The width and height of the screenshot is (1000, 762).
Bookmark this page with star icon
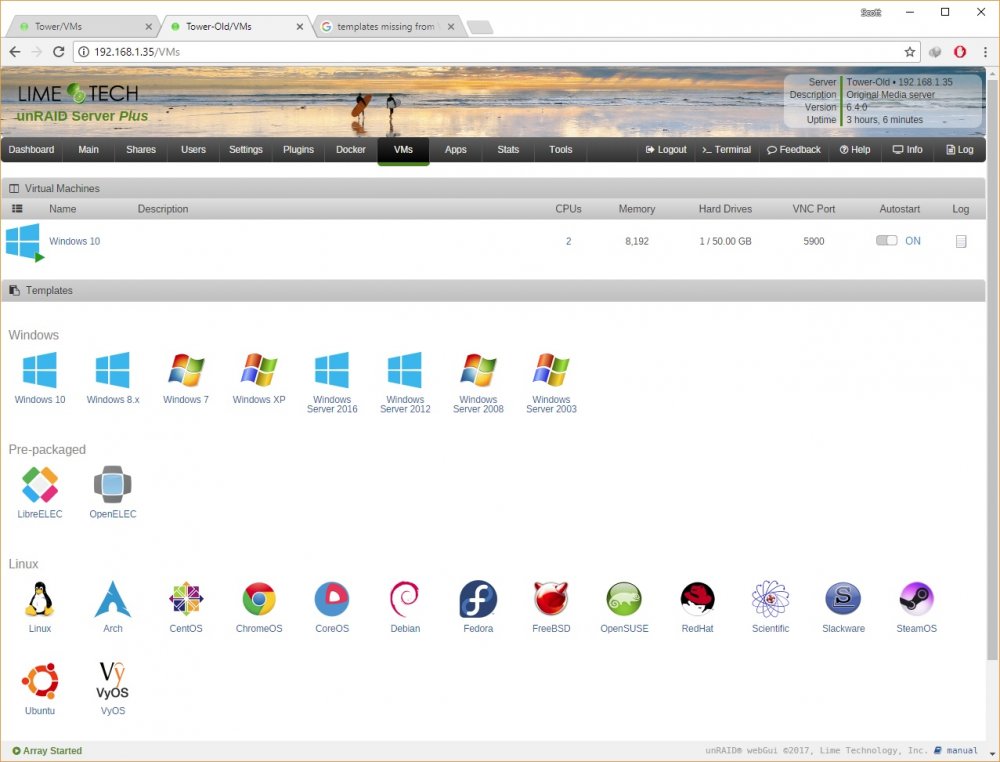coord(909,52)
